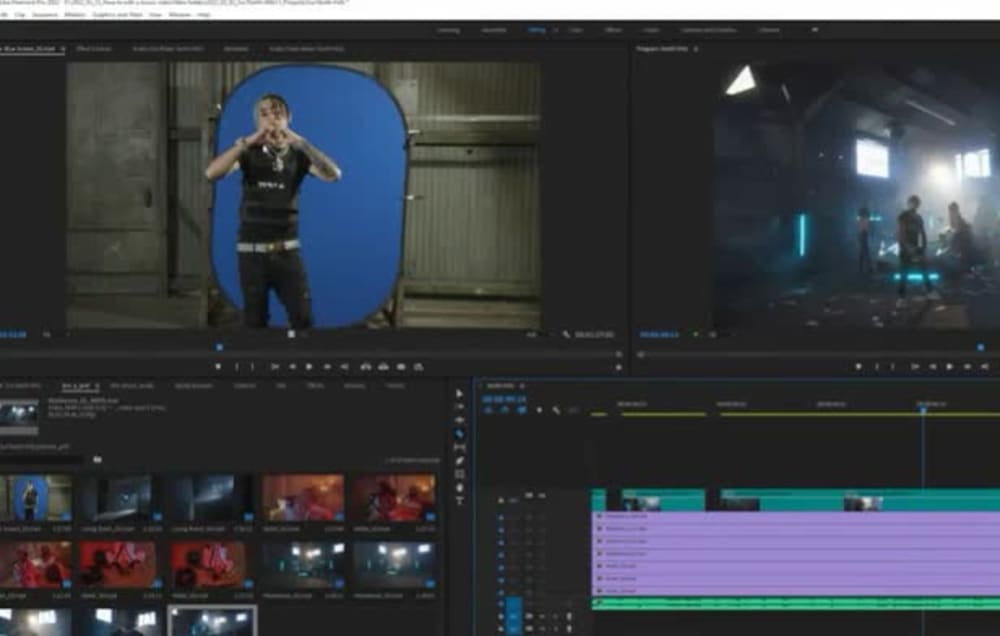
Task: Click the Snap magnet icon in the timeline
Action: 540,408
